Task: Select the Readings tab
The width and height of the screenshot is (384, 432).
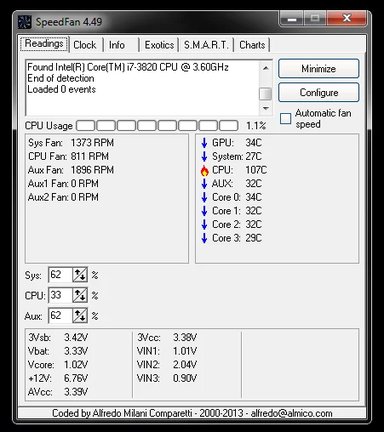Action: pyautogui.click(x=44, y=44)
